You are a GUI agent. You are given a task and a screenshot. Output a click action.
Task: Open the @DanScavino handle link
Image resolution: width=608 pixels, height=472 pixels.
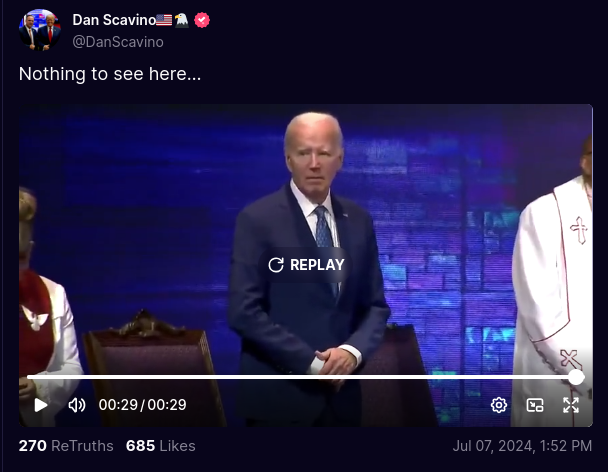(x=118, y=42)
